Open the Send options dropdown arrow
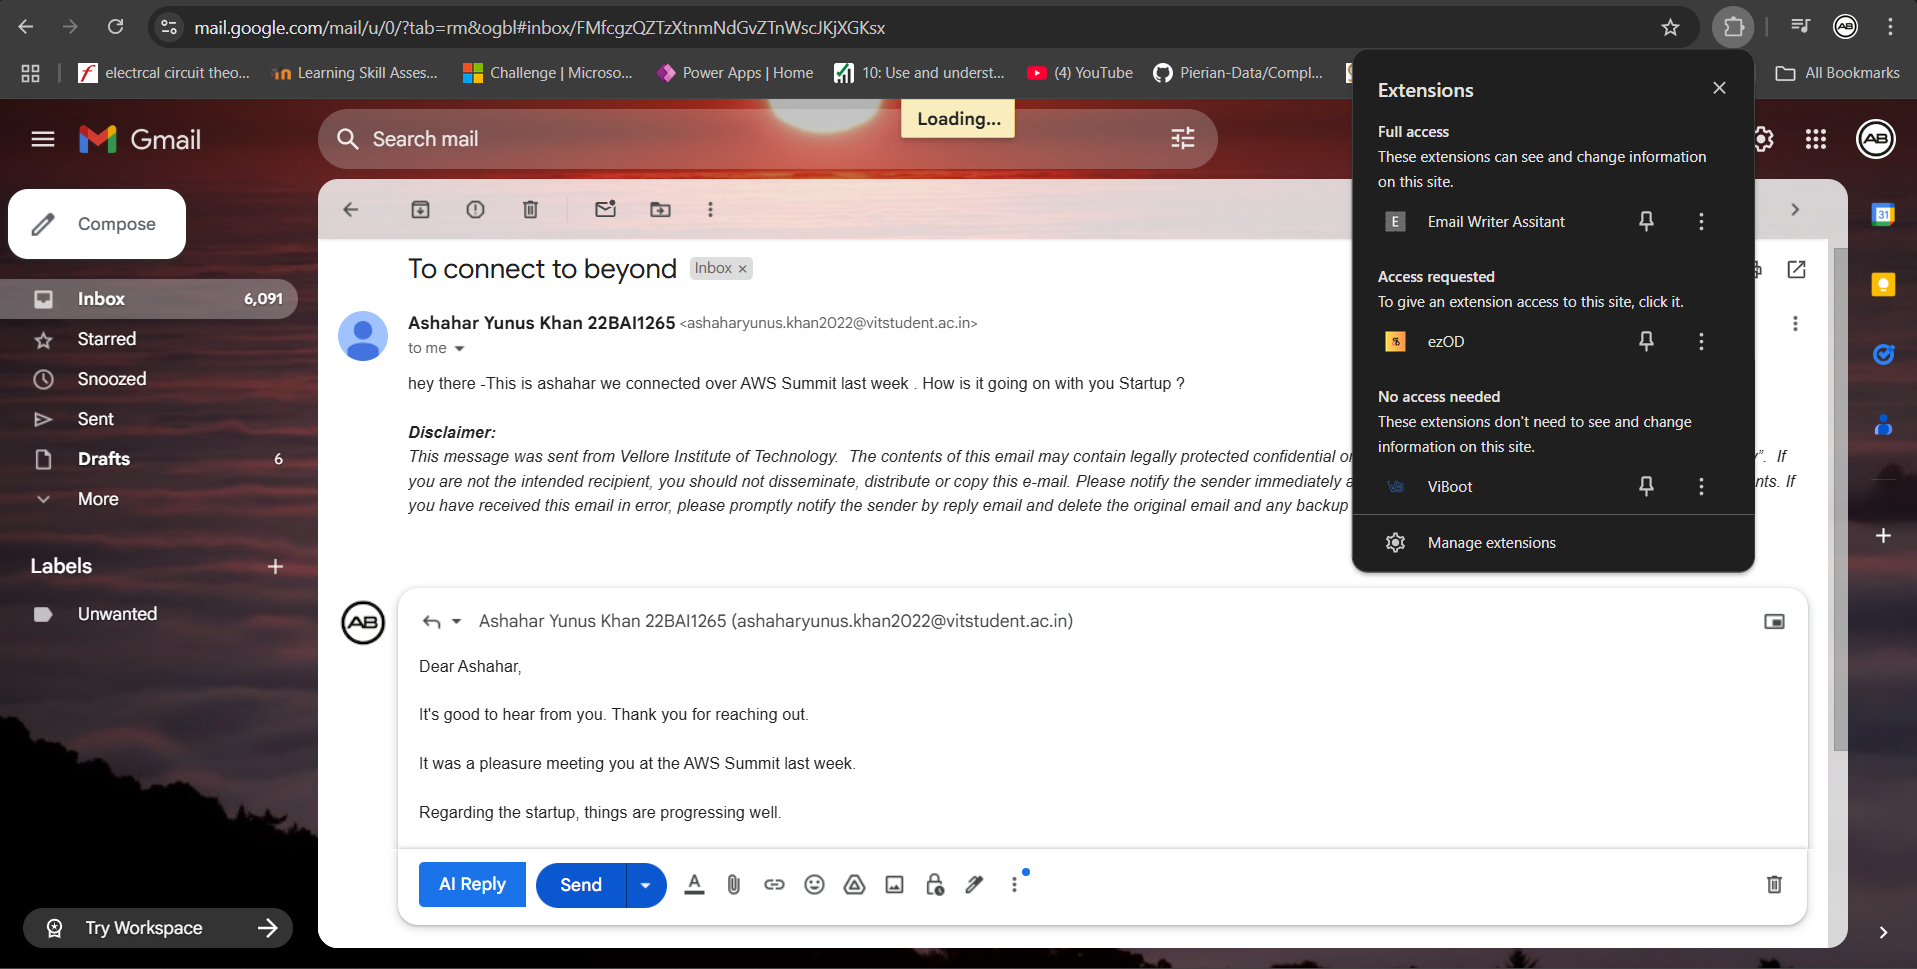This screenshot has height=969, width=1917. (x=646, y=885)
